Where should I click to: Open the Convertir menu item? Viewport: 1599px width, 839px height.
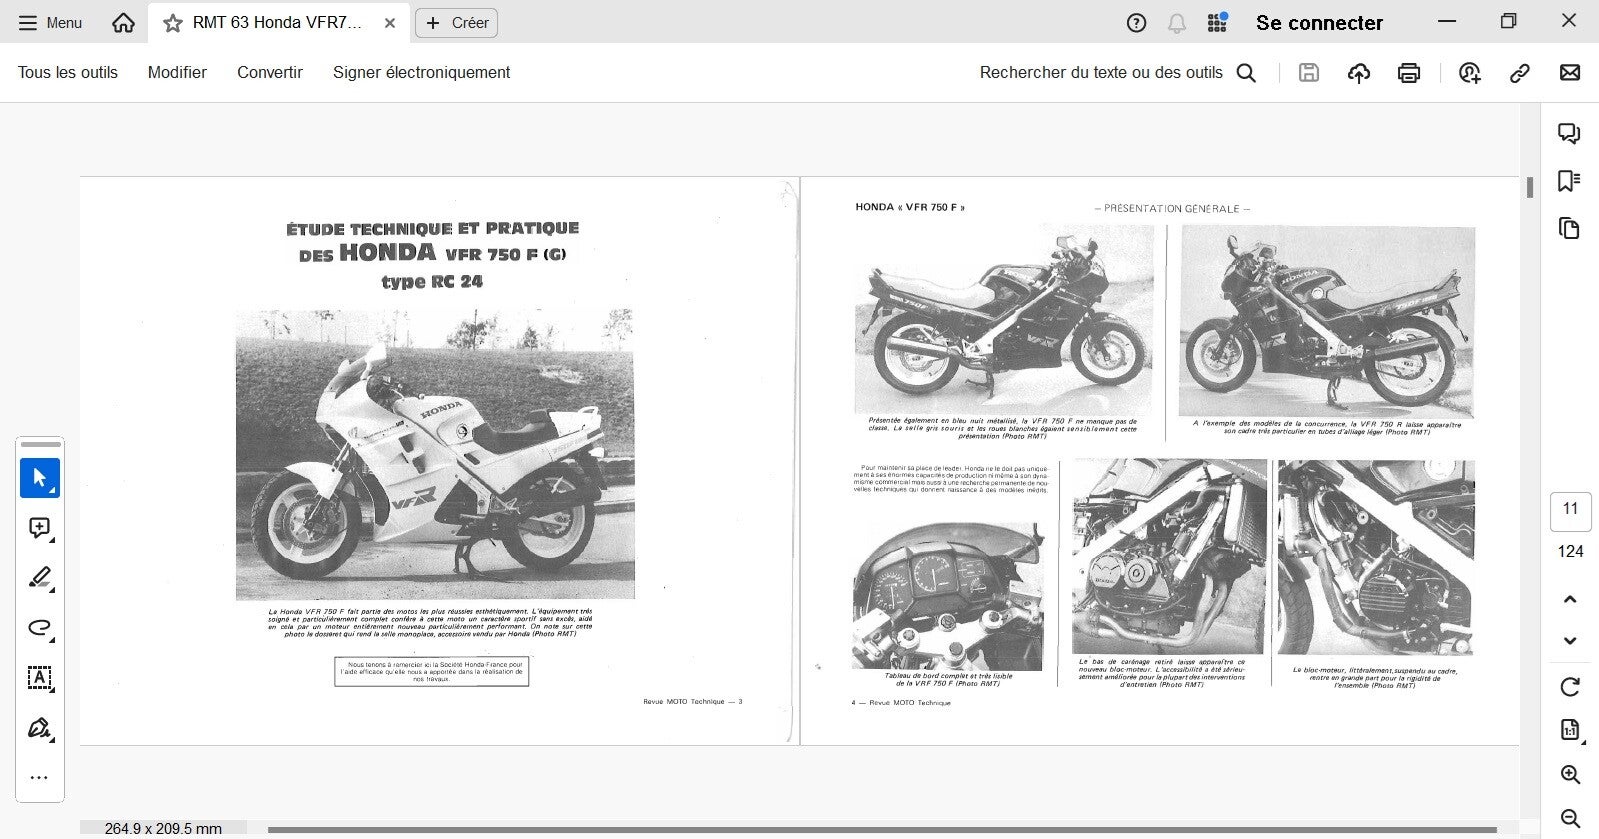tap(269, 73)
